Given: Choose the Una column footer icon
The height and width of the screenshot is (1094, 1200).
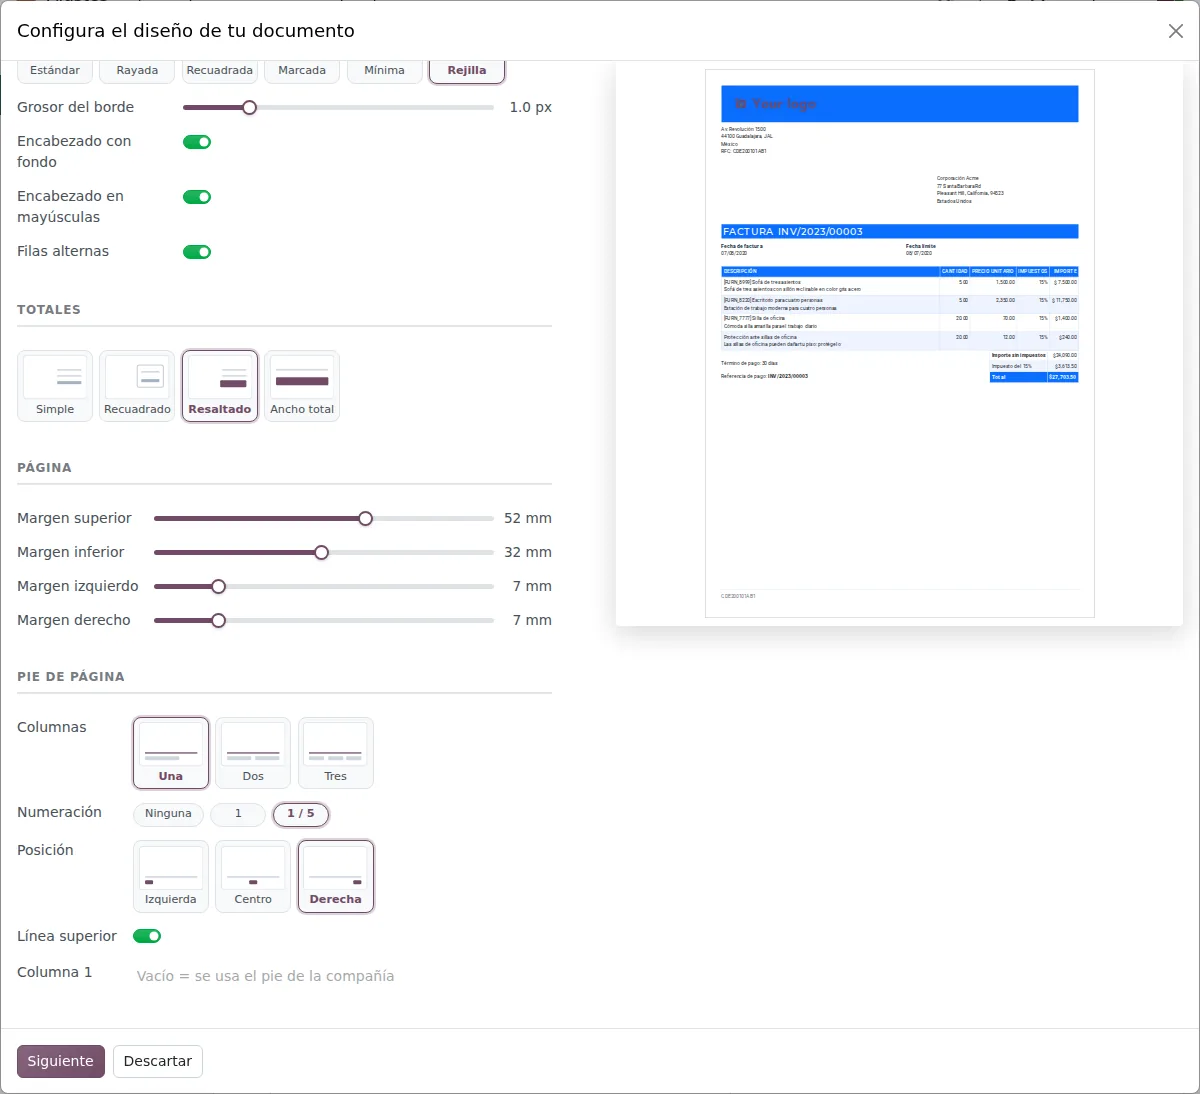Looking at the screenshot, I should (x=171, y=753).
